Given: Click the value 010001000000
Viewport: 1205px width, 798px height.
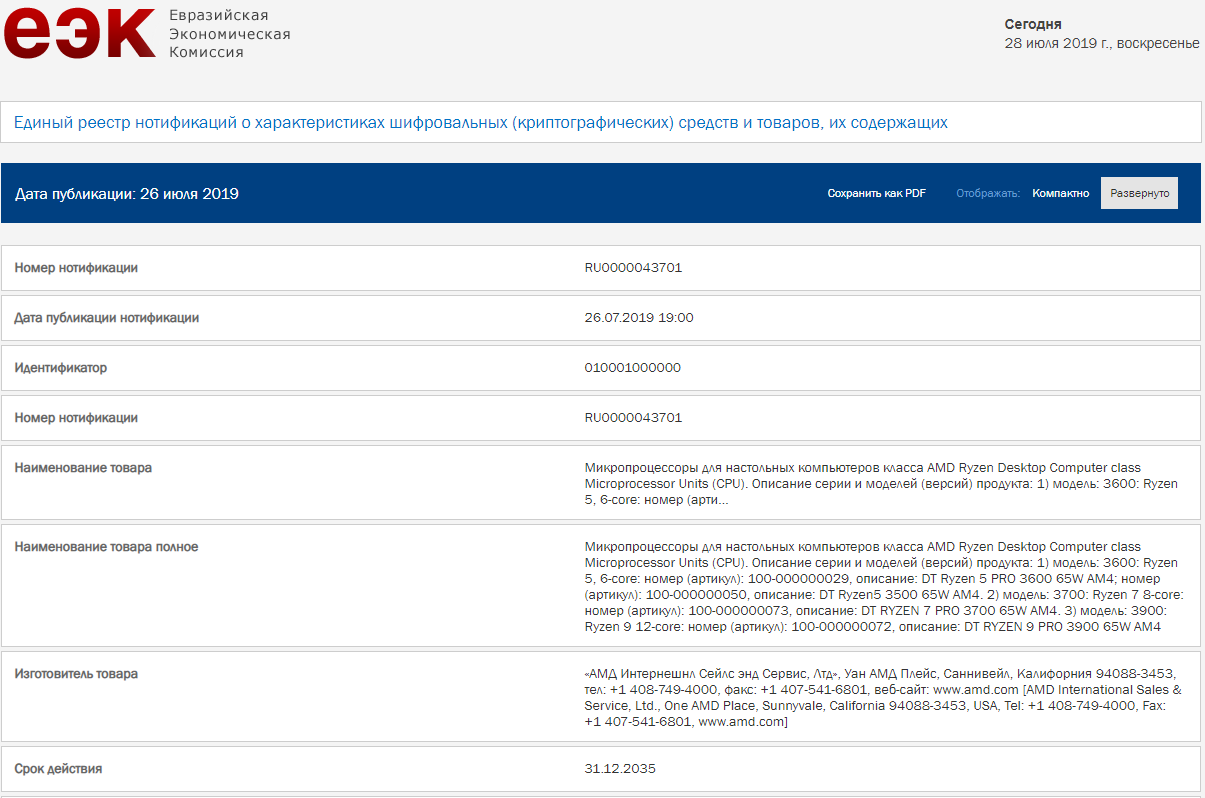Looking at the screenshot, I should 633,368.
